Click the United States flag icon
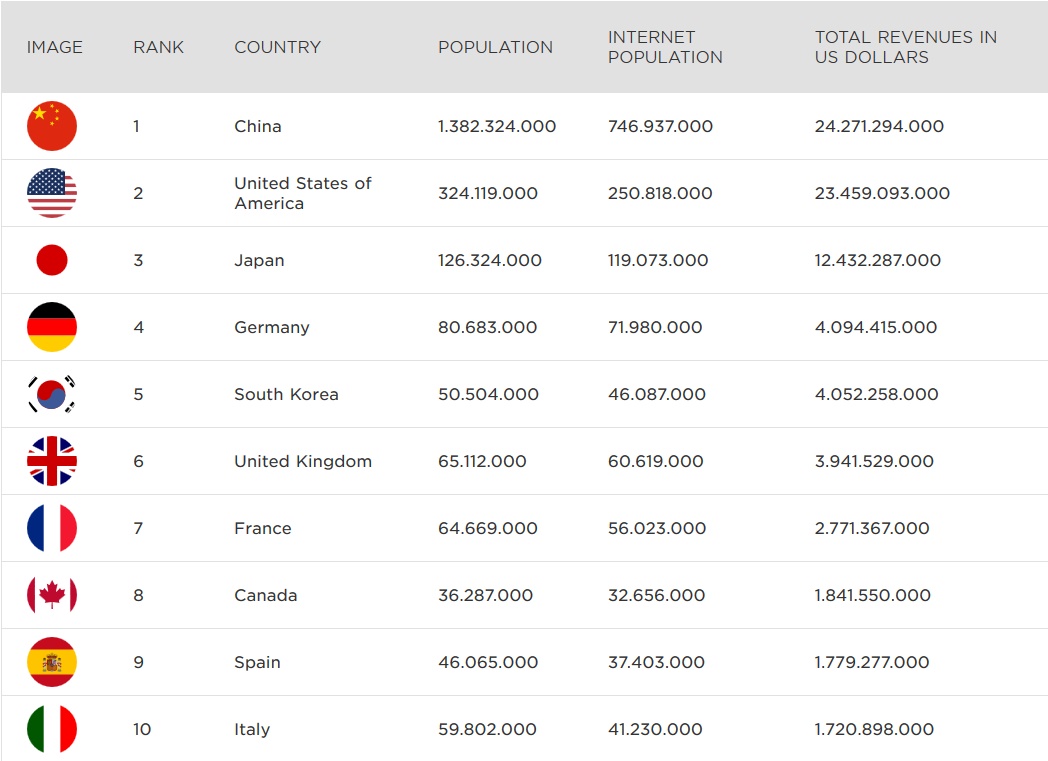The width and height of the screenshot is (1048, 761). 52,193
